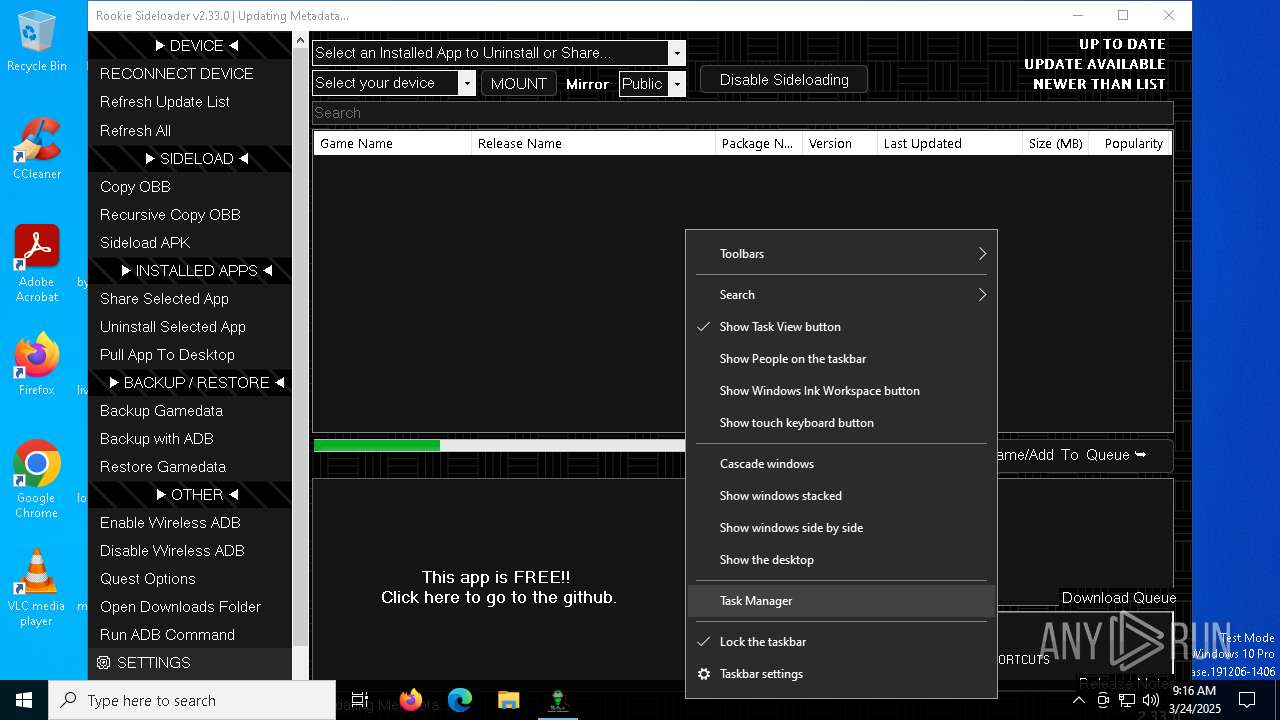This screenshot has height=720, width=1280.
Task: Choose Cascade windows from context menu
Action: tap(841, 464)
